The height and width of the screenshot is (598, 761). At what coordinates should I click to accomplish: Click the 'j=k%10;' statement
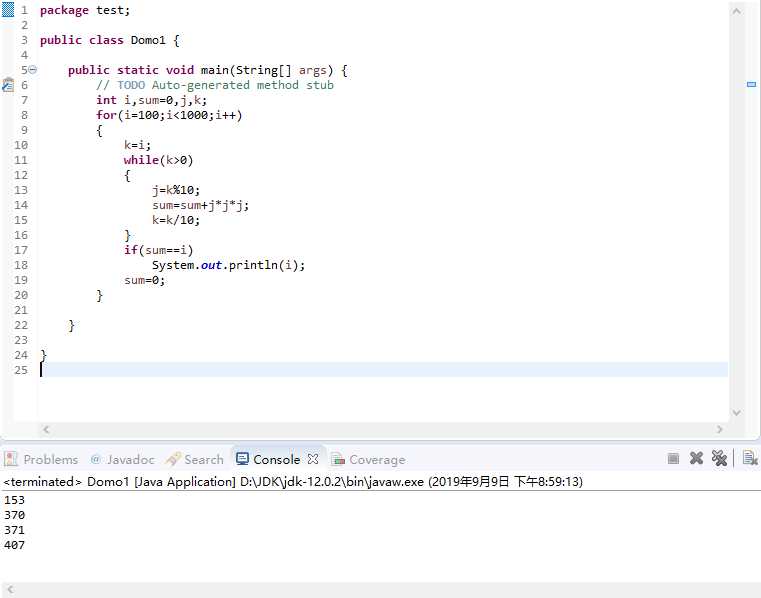click(176, 190)
